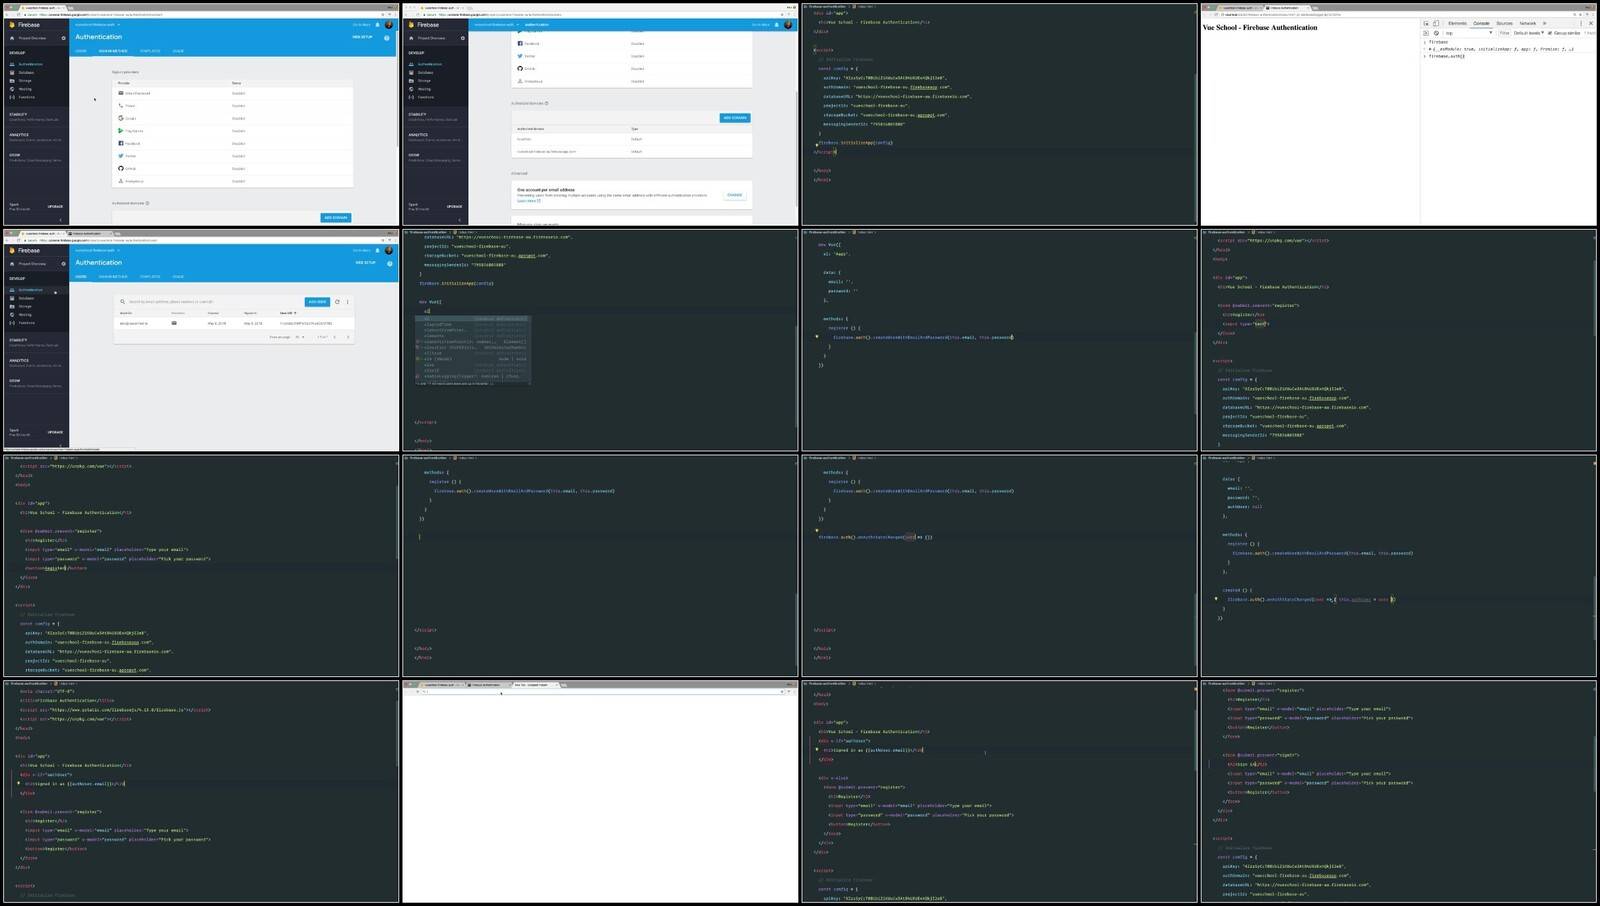
Task: Click Anonymous provider icon in the scrolled authorized-domains frame
Action: 520,81
